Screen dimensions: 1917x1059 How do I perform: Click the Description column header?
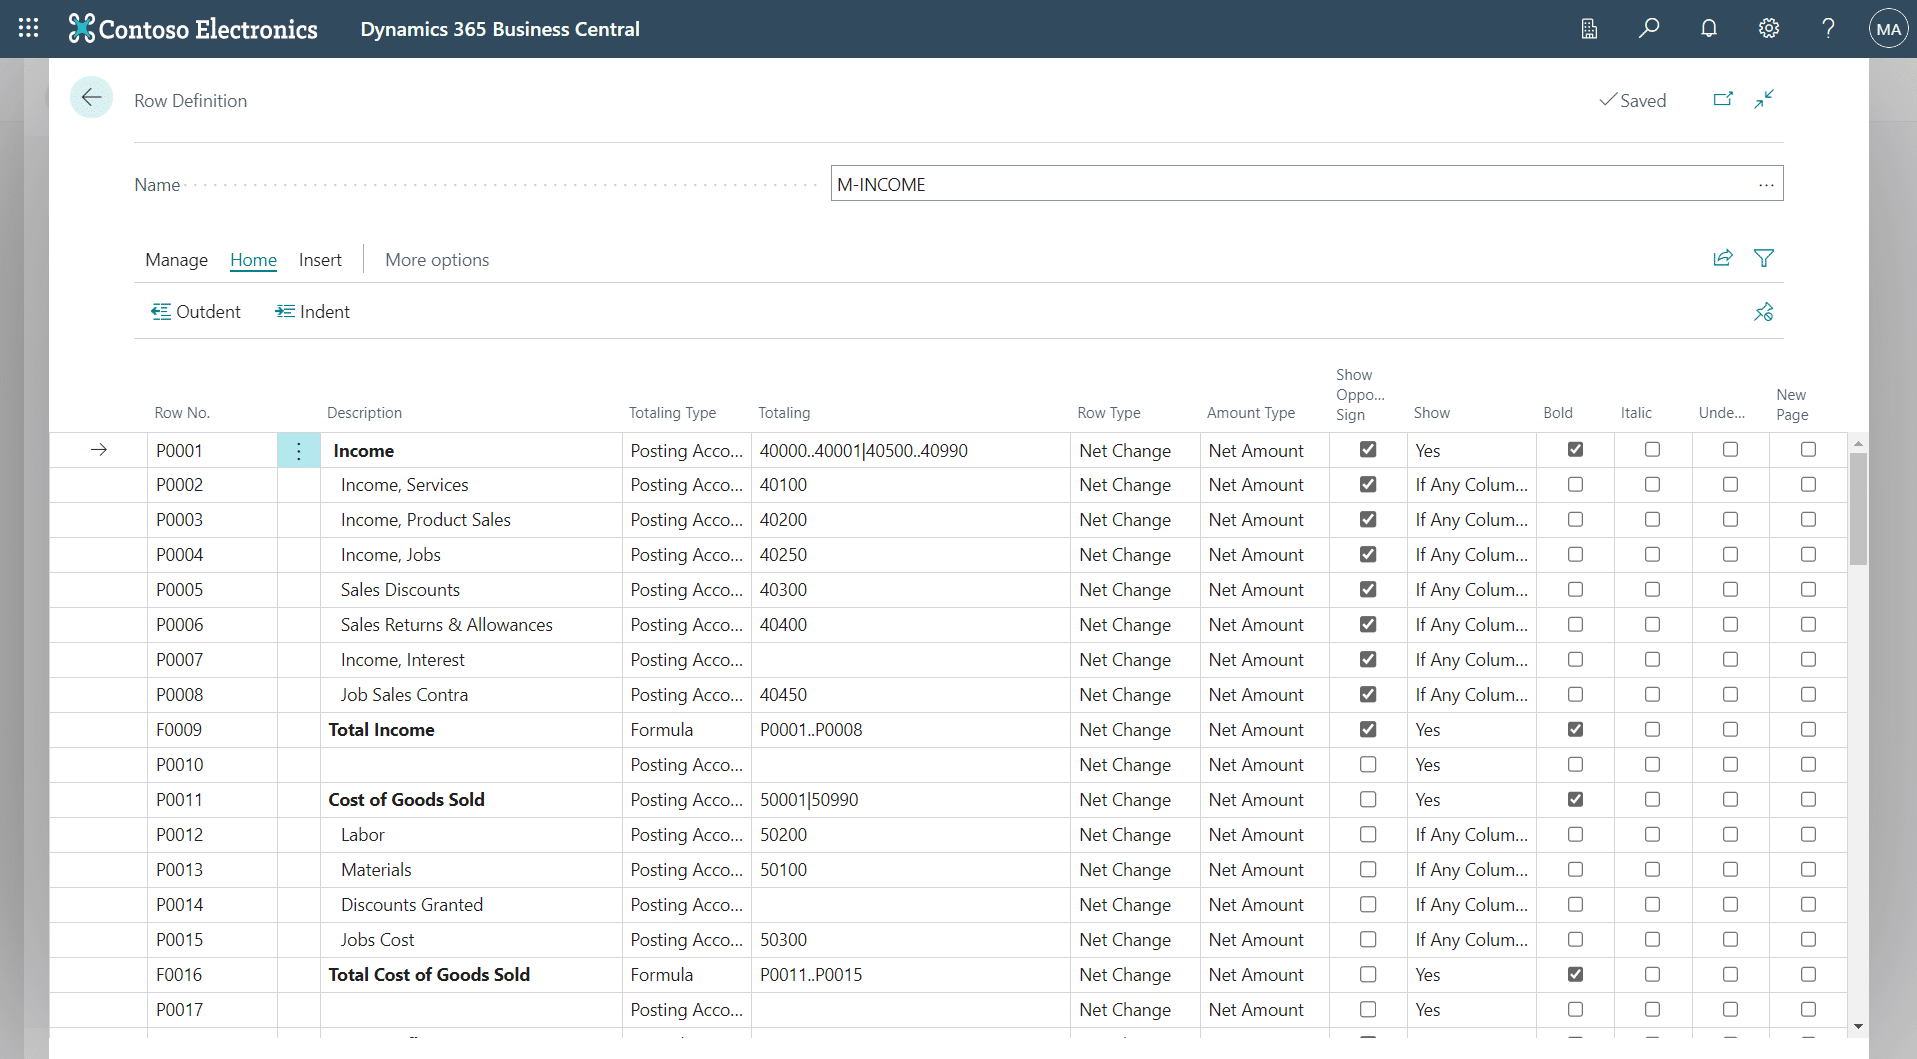[364, 413]
